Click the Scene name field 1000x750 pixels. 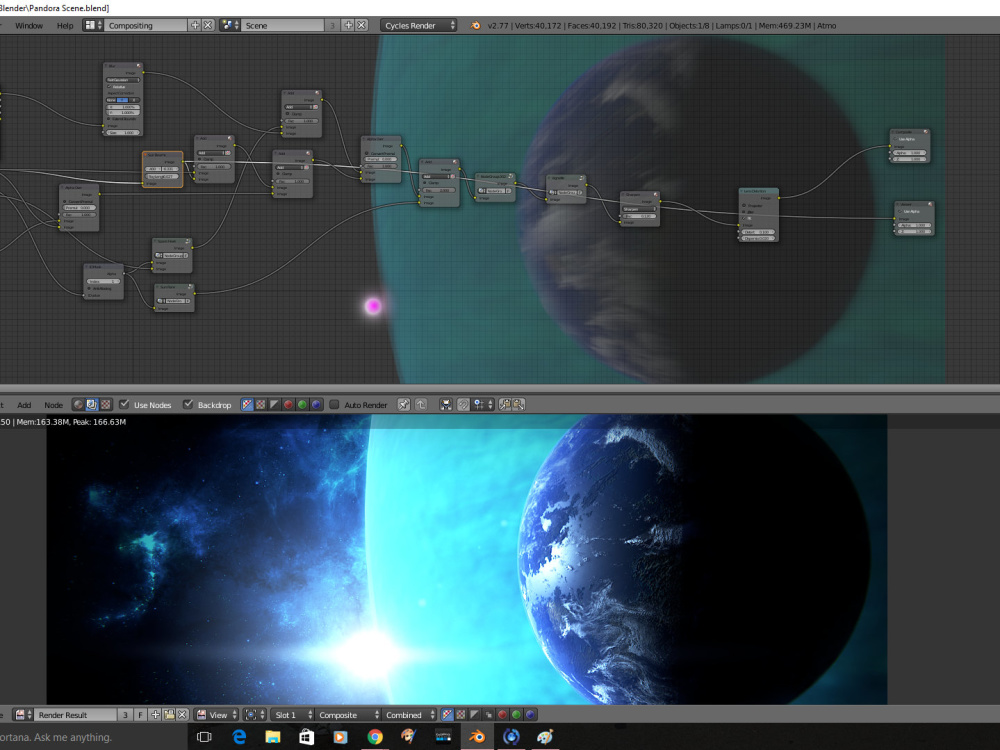[x=283, y=26]
